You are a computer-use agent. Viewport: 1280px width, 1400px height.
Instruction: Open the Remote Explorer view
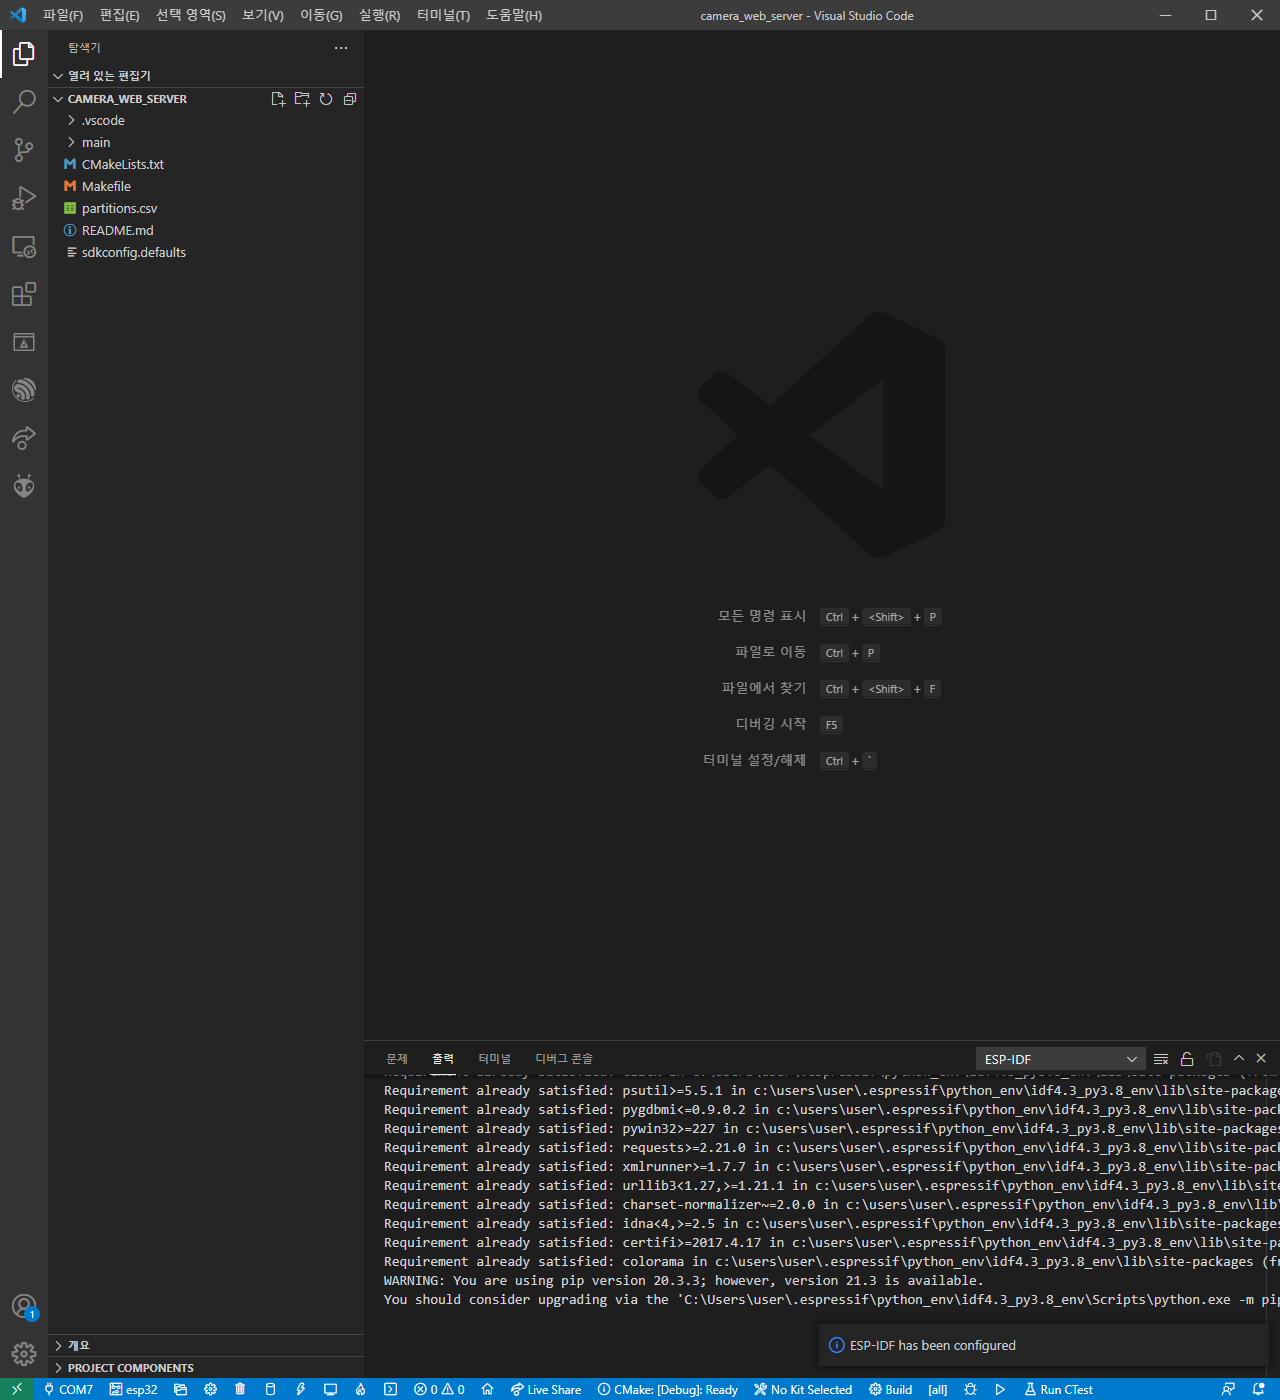click(24, 246)
